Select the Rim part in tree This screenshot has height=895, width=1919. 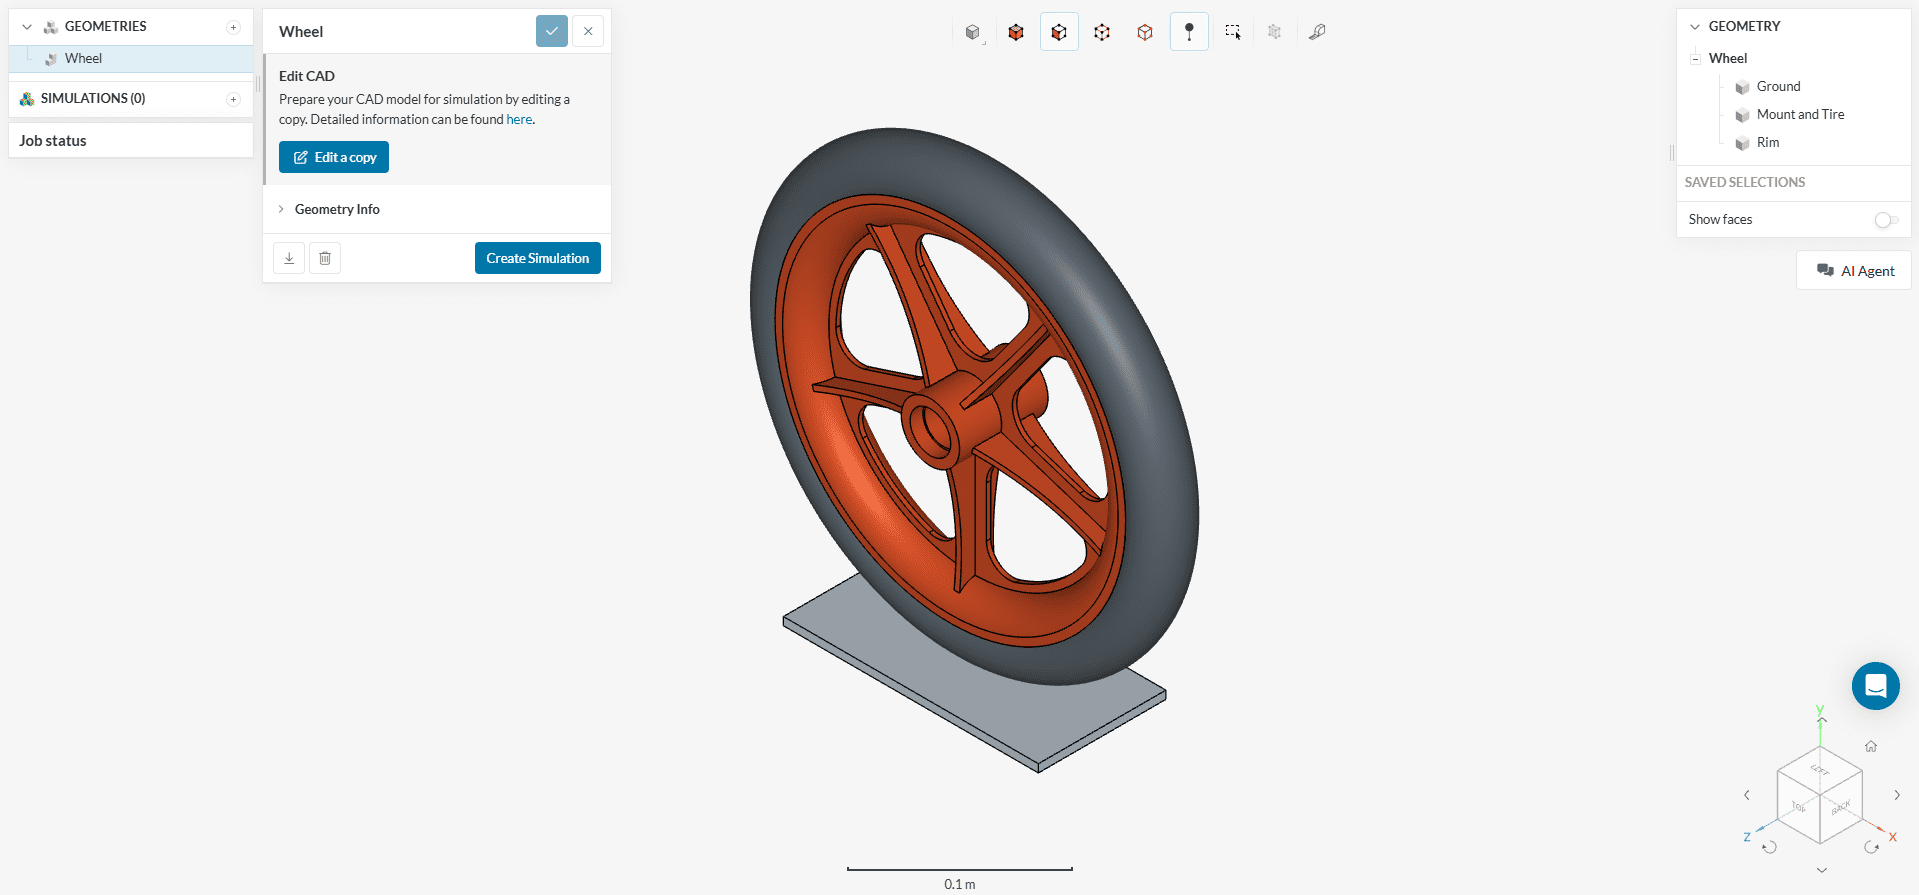(x=1767, y=143)
